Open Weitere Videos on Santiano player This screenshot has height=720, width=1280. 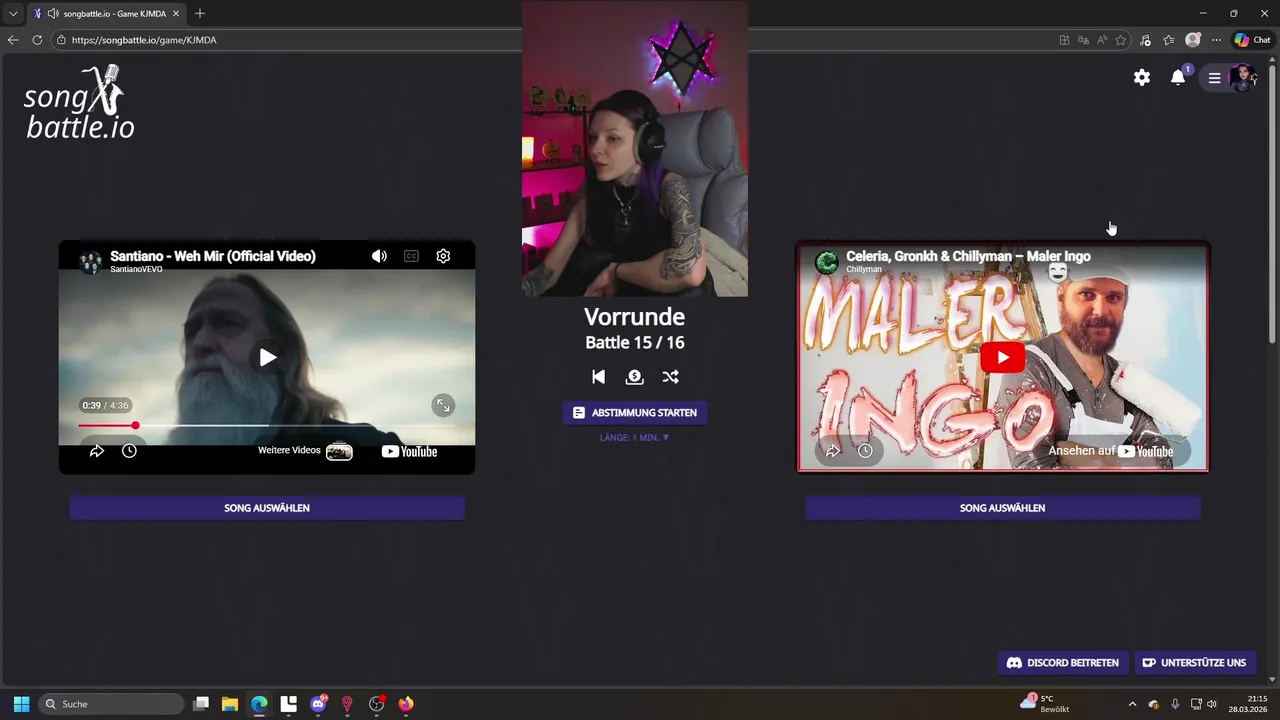pos(305,451)
